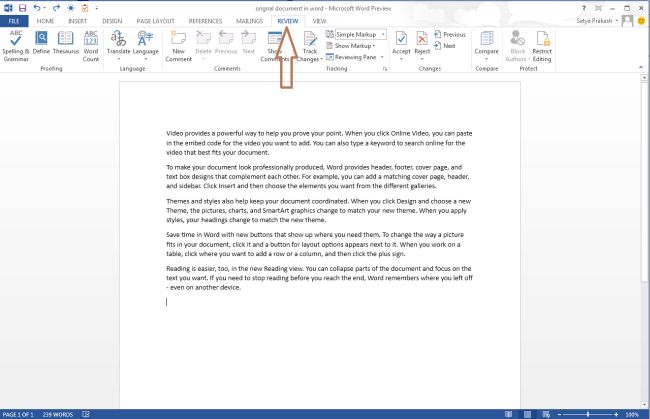
Task: Click the zoom slider handle
Action: (x=588, y=414)
